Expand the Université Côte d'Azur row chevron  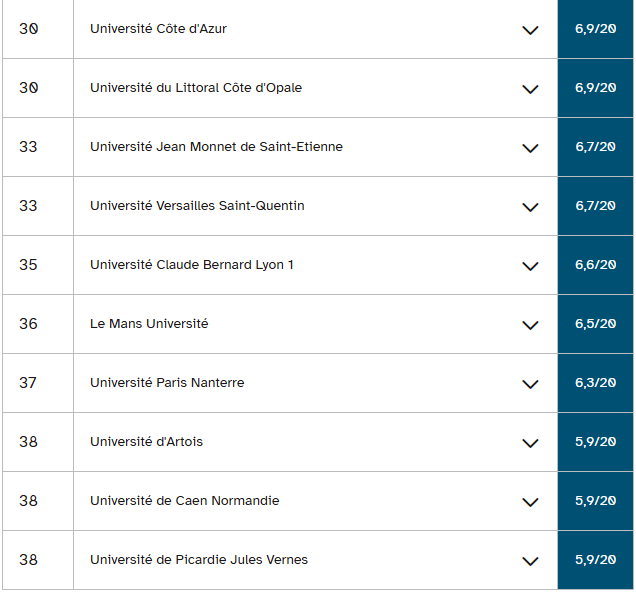531,30
